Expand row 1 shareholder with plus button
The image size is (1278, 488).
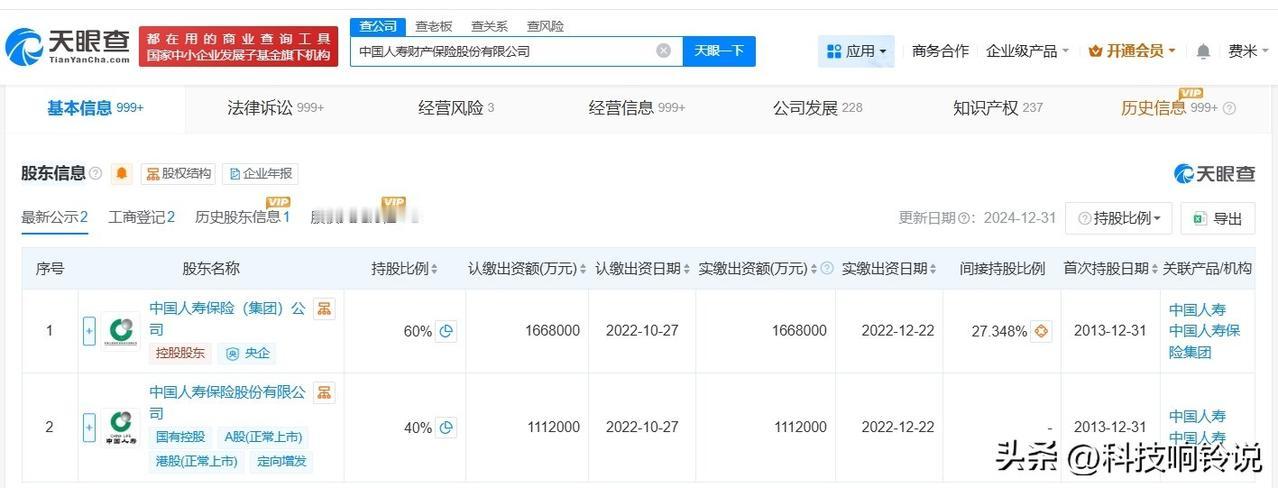89,331
